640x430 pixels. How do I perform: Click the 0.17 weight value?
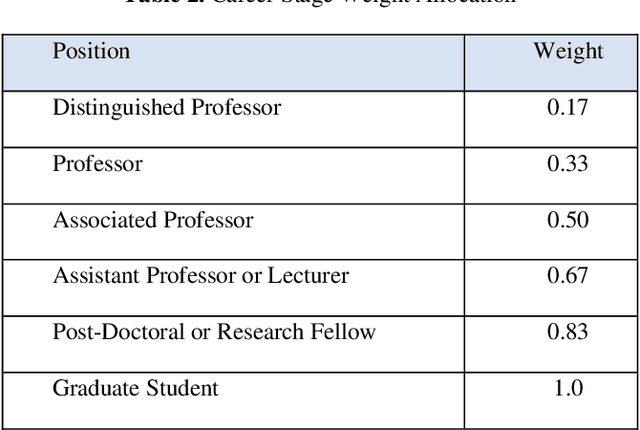point(567,108)
